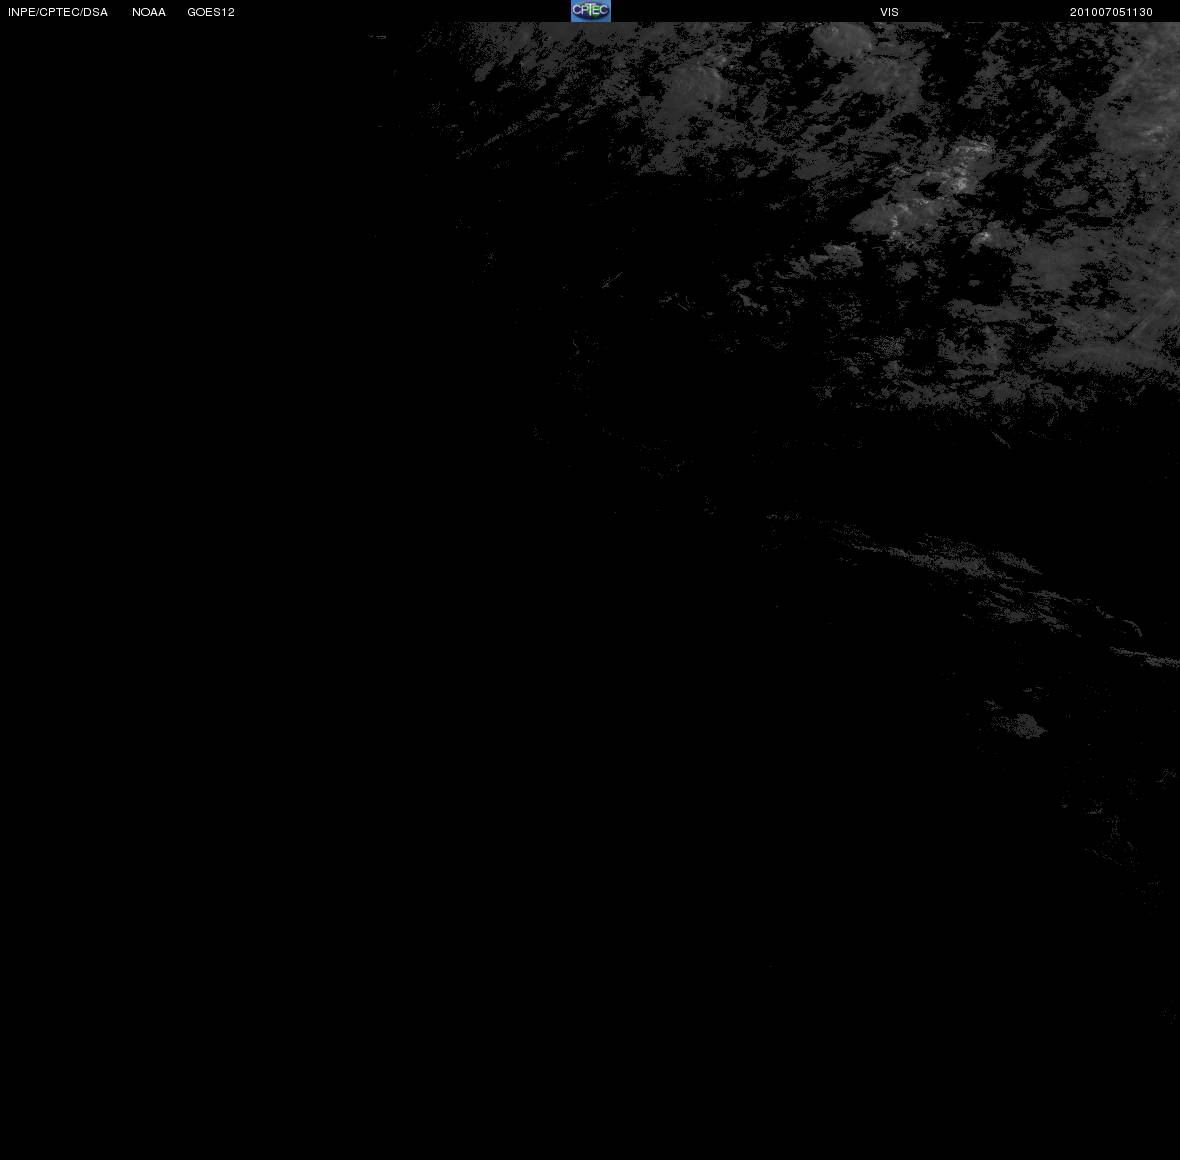Click the NOAA label
The height and width of the screenshot is (1160, 1180).
coord(149,12)
